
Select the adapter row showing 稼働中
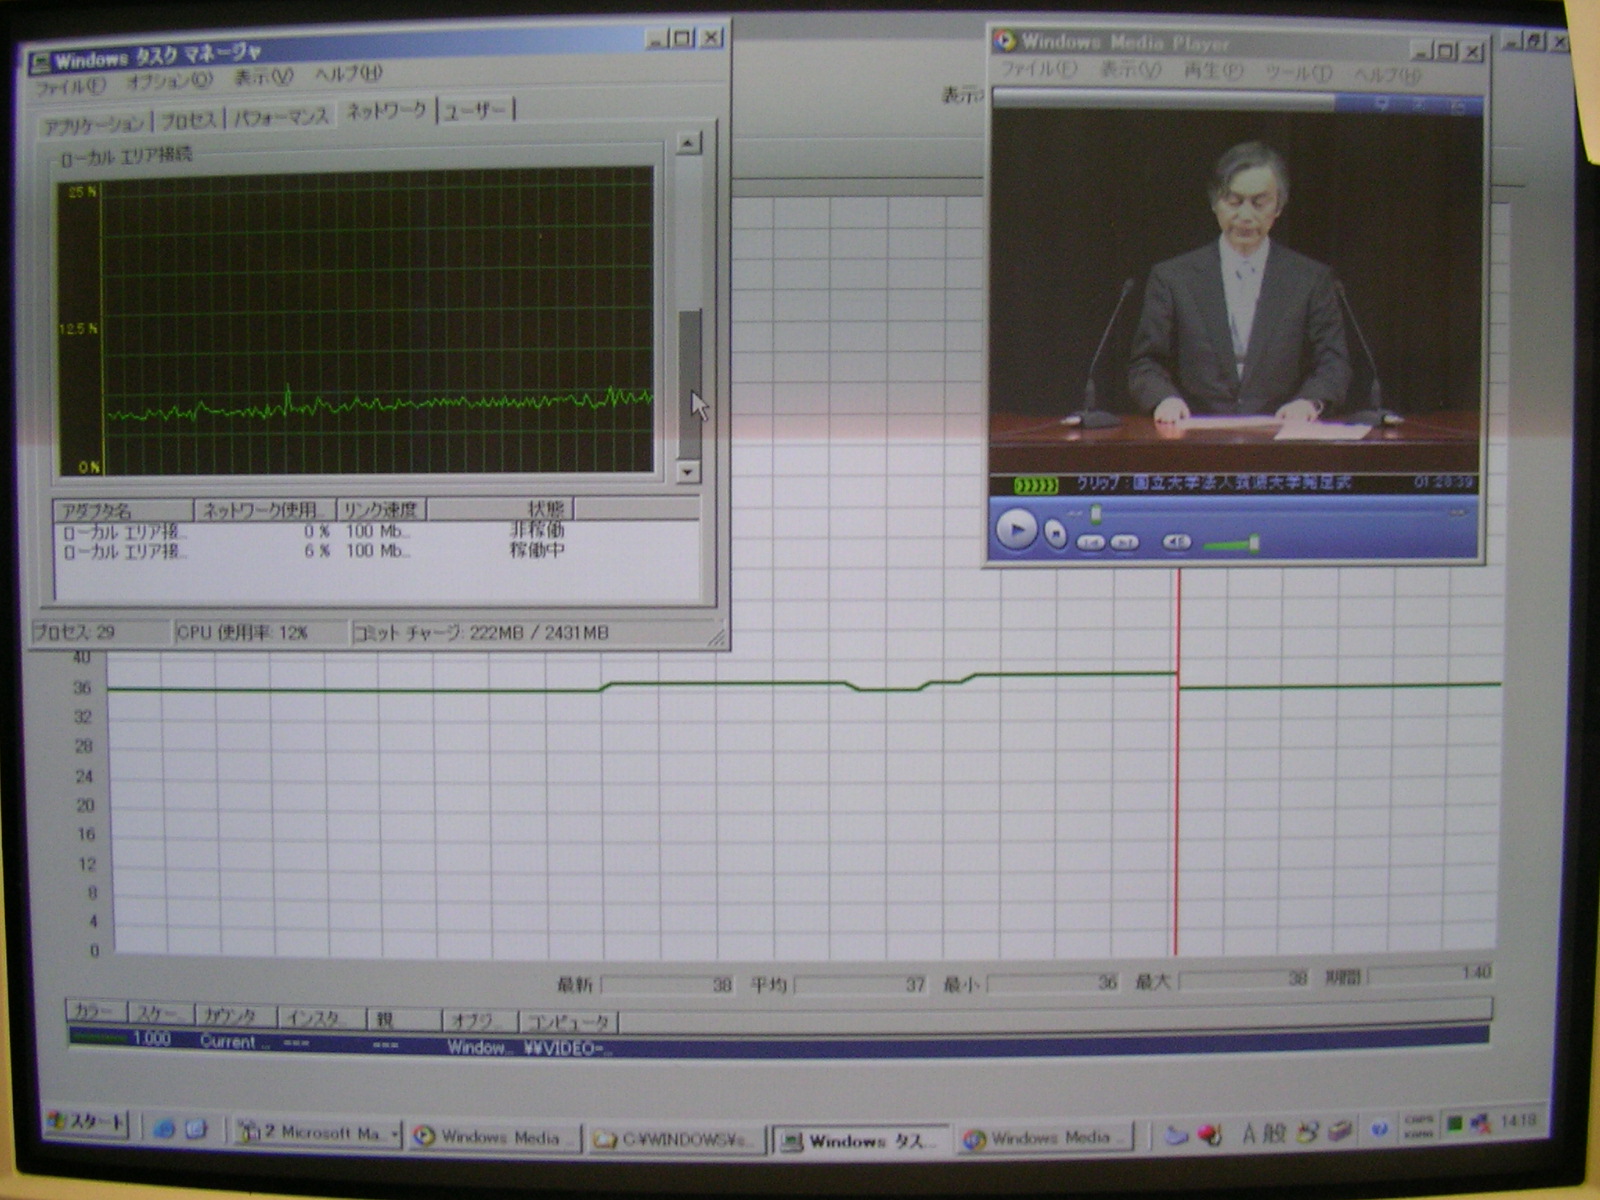coord(376,550)
